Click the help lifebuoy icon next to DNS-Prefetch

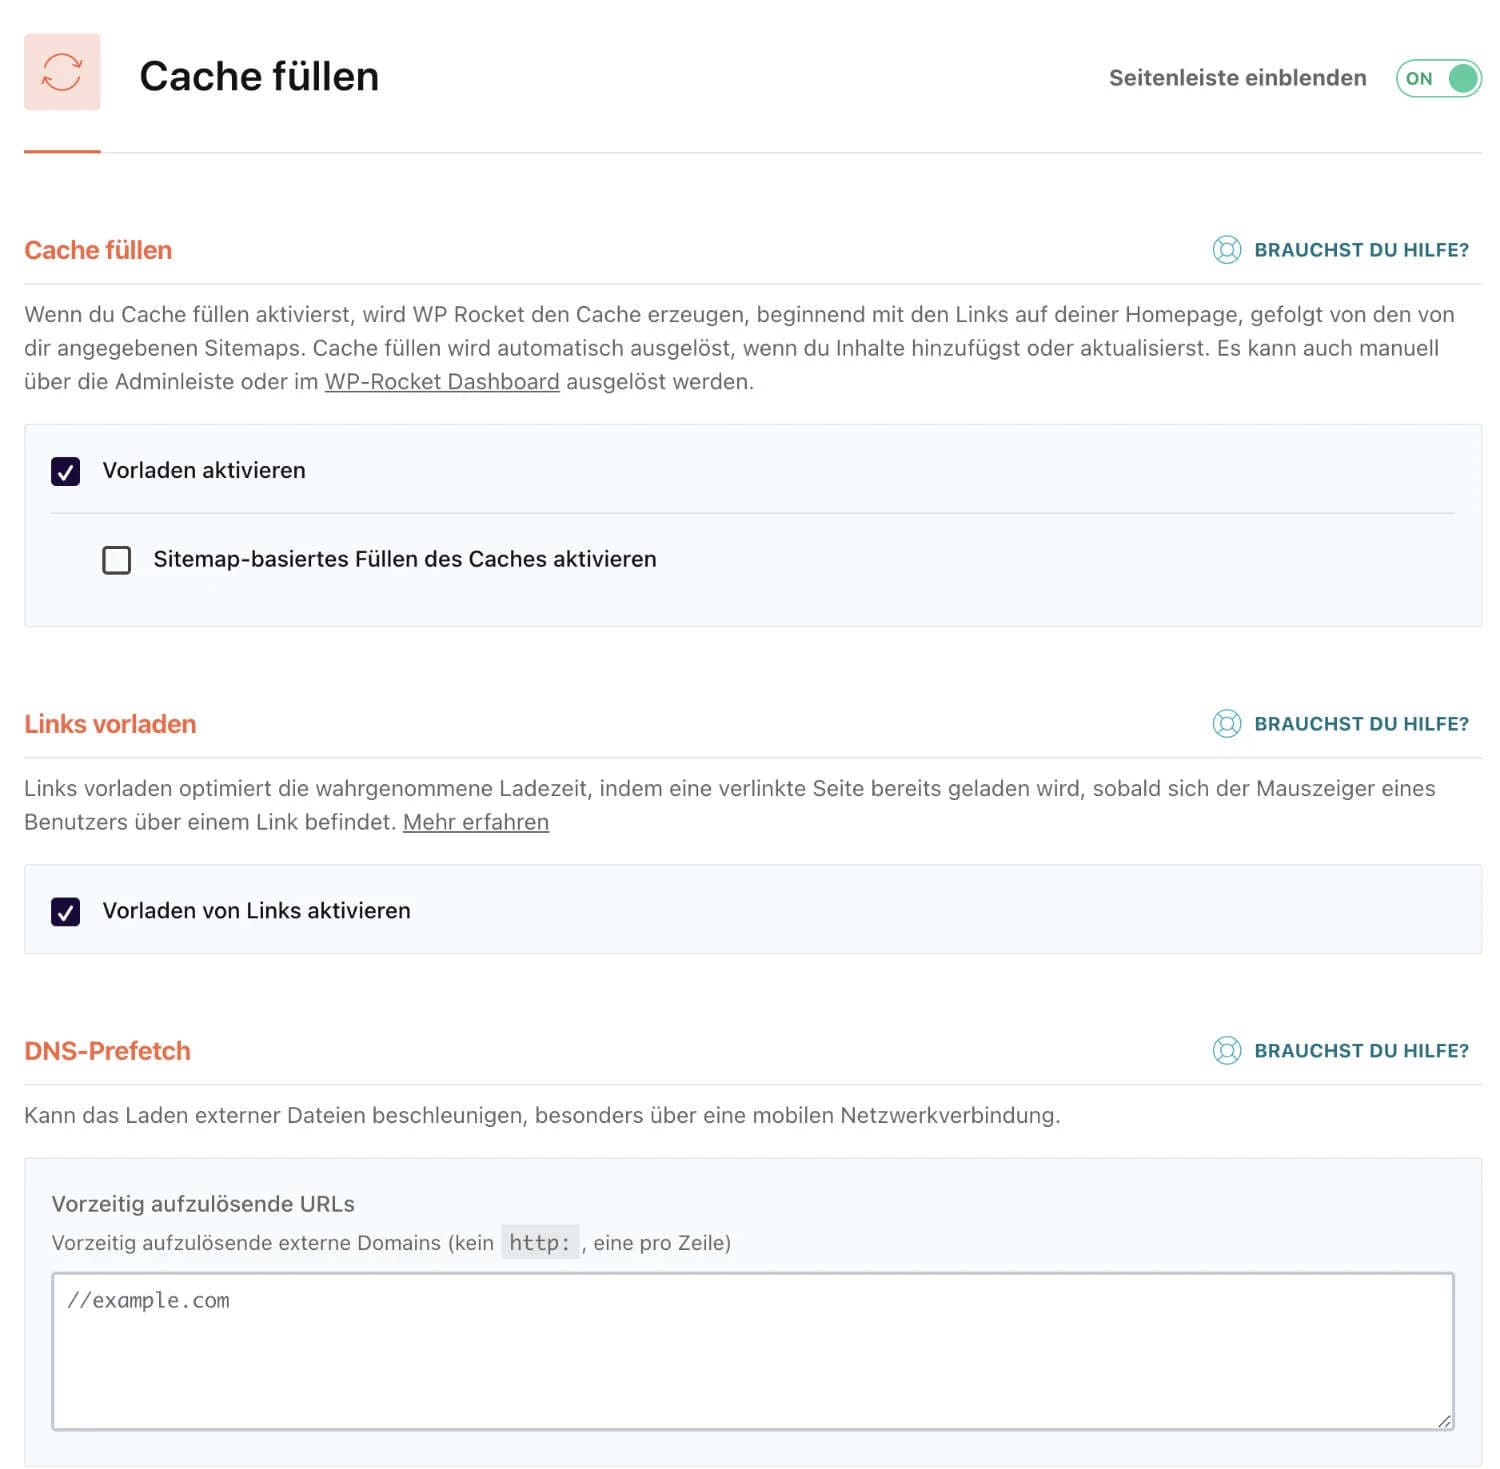pos(1226,1051)
